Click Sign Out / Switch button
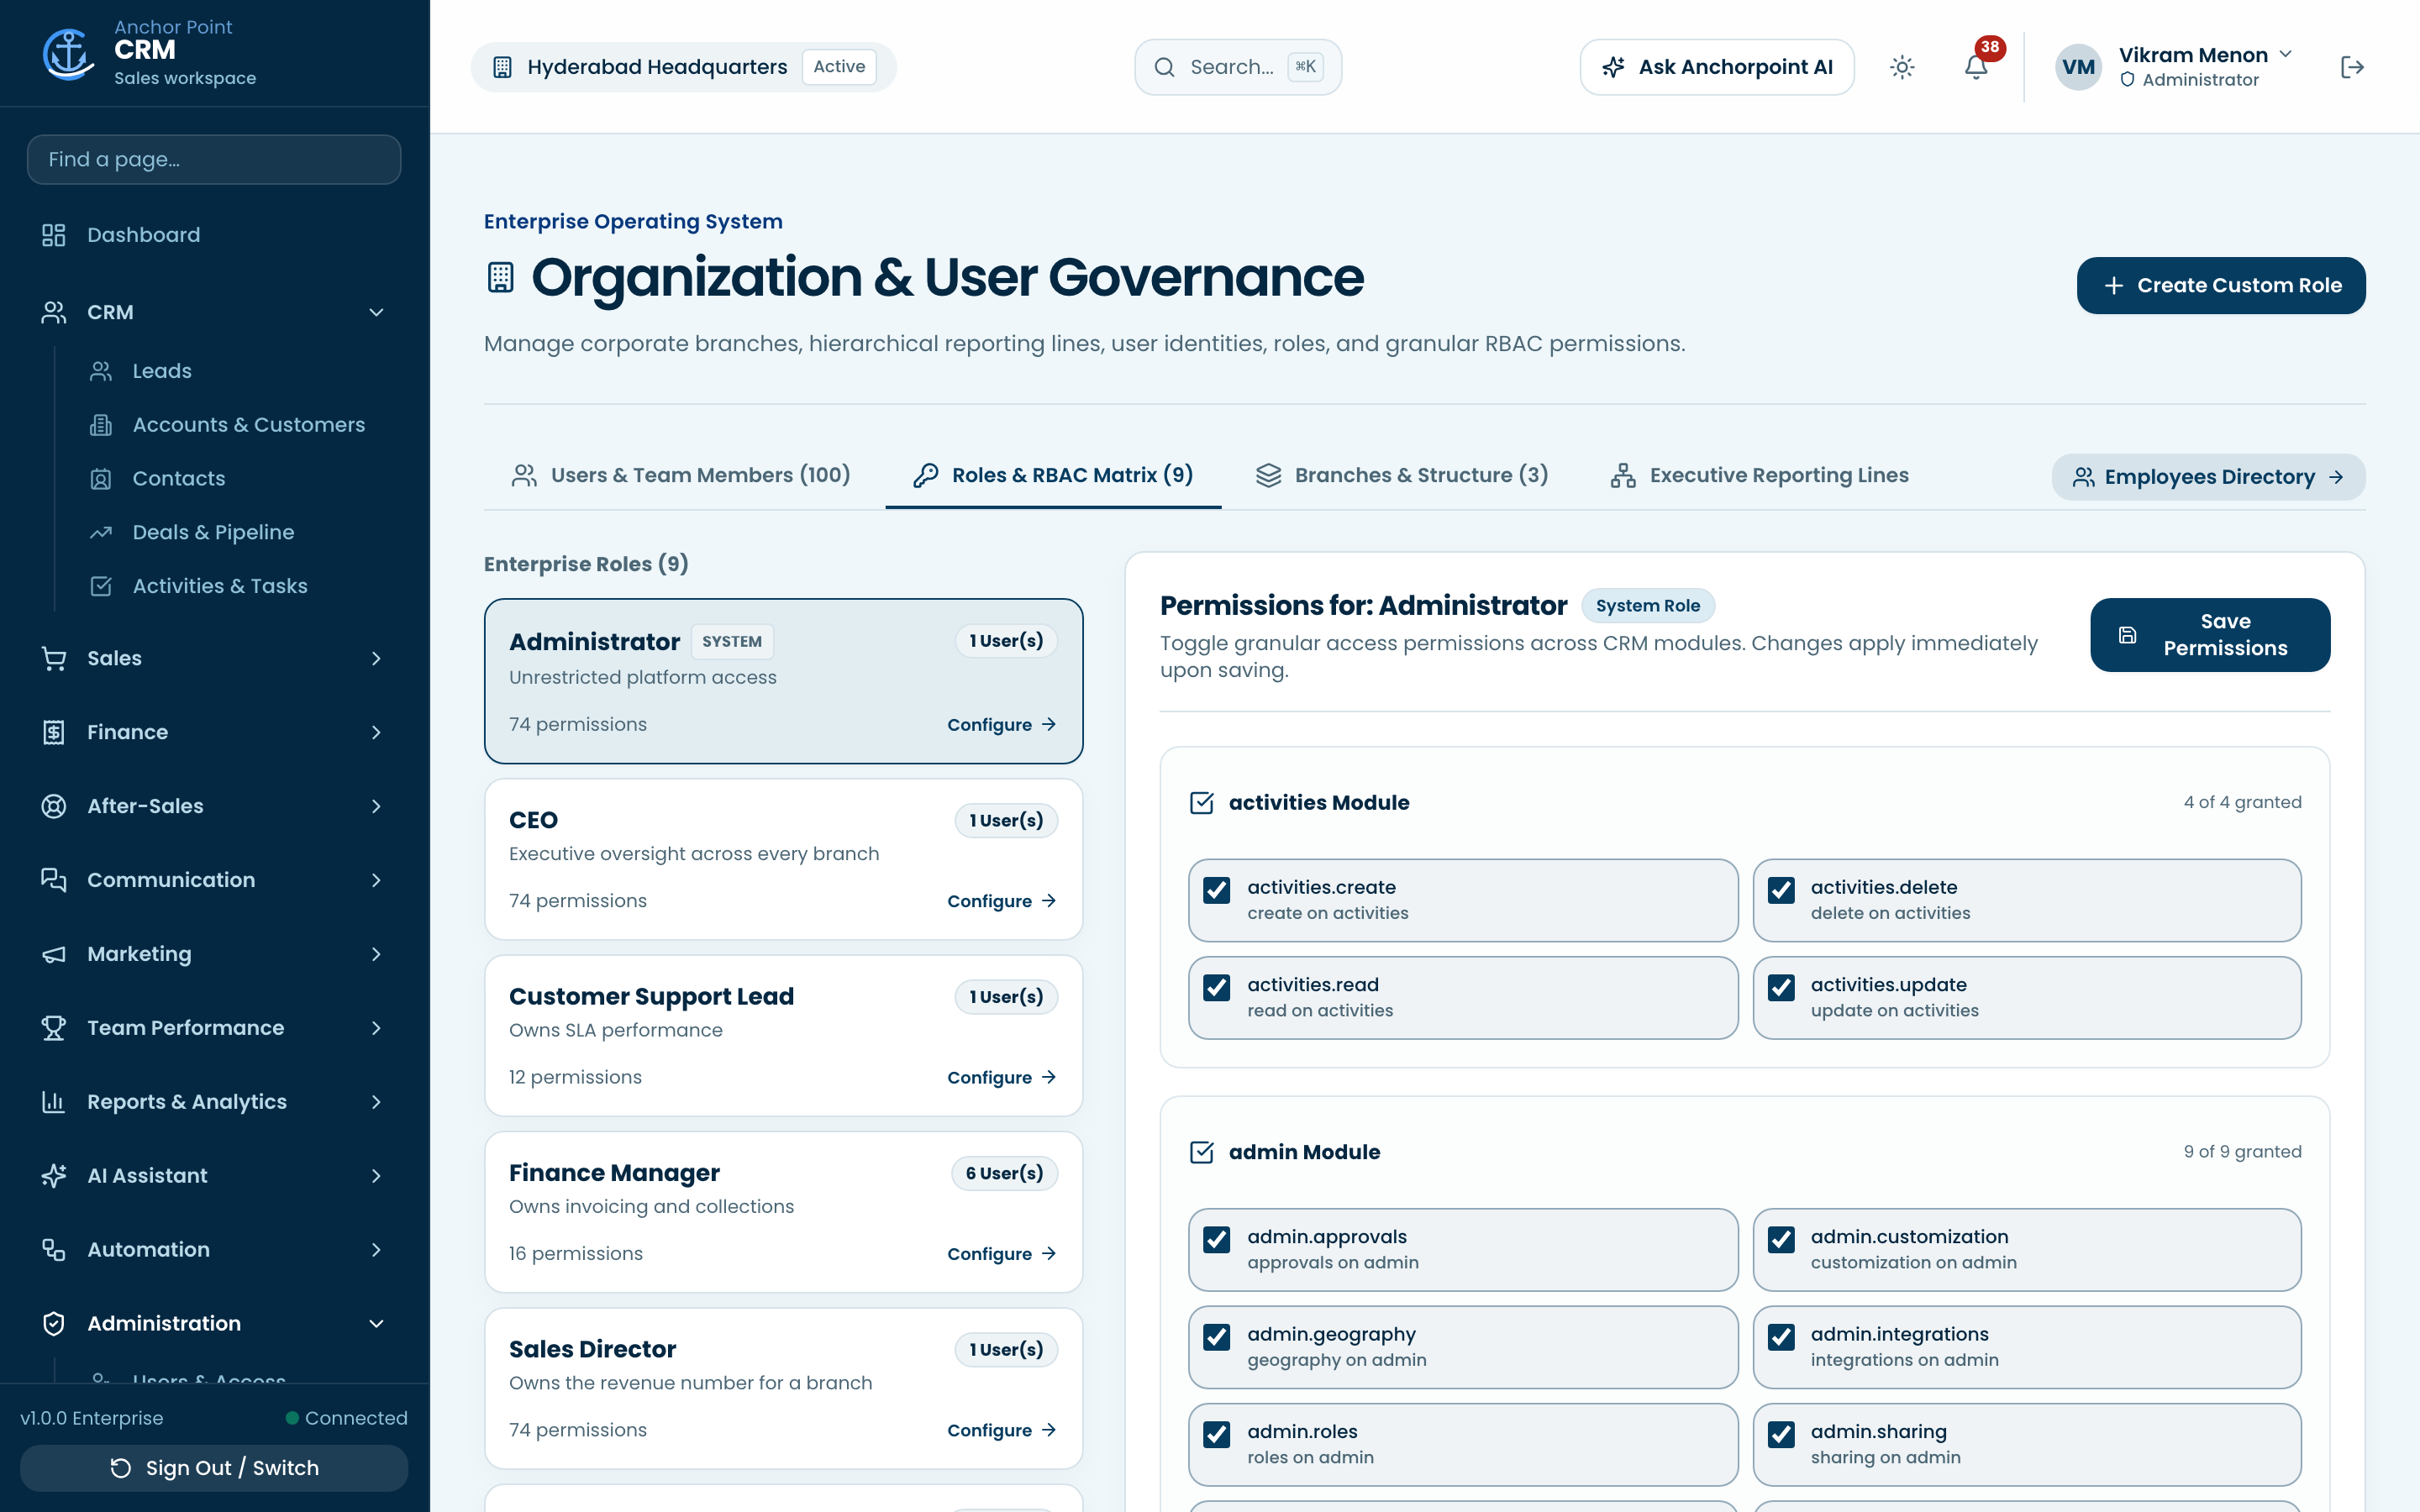This screenshot has height=1512, width=2420. (x=214, y=1468)
